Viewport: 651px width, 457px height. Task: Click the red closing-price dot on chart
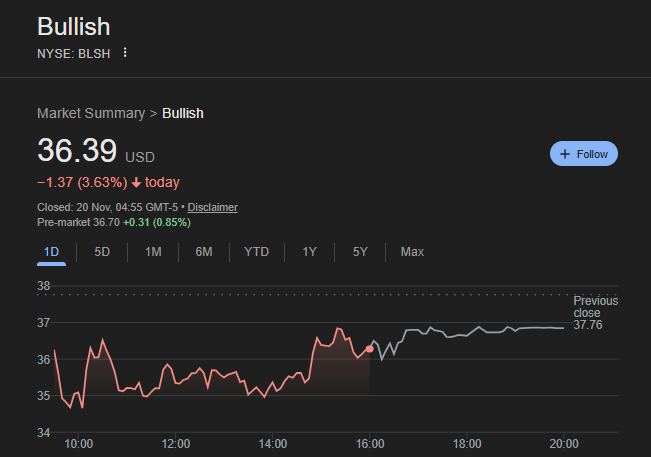[x=370, y=348]
